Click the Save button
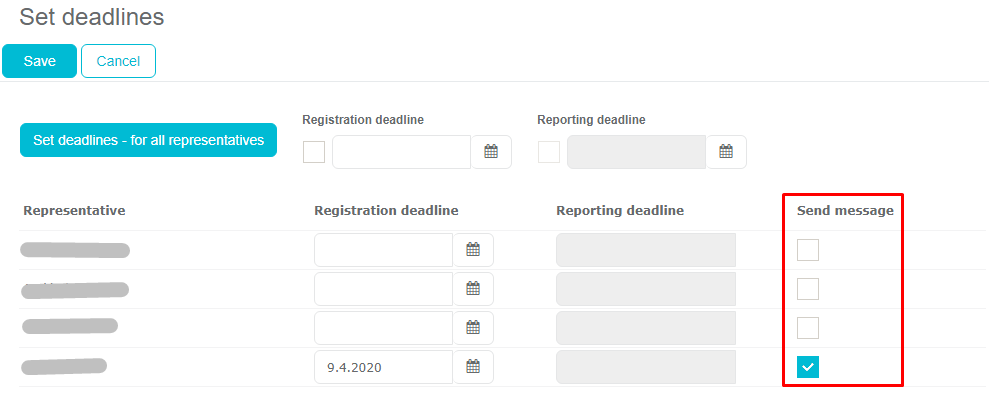The width and height of the screenshot is (989, 406). [x=39, y=61]
